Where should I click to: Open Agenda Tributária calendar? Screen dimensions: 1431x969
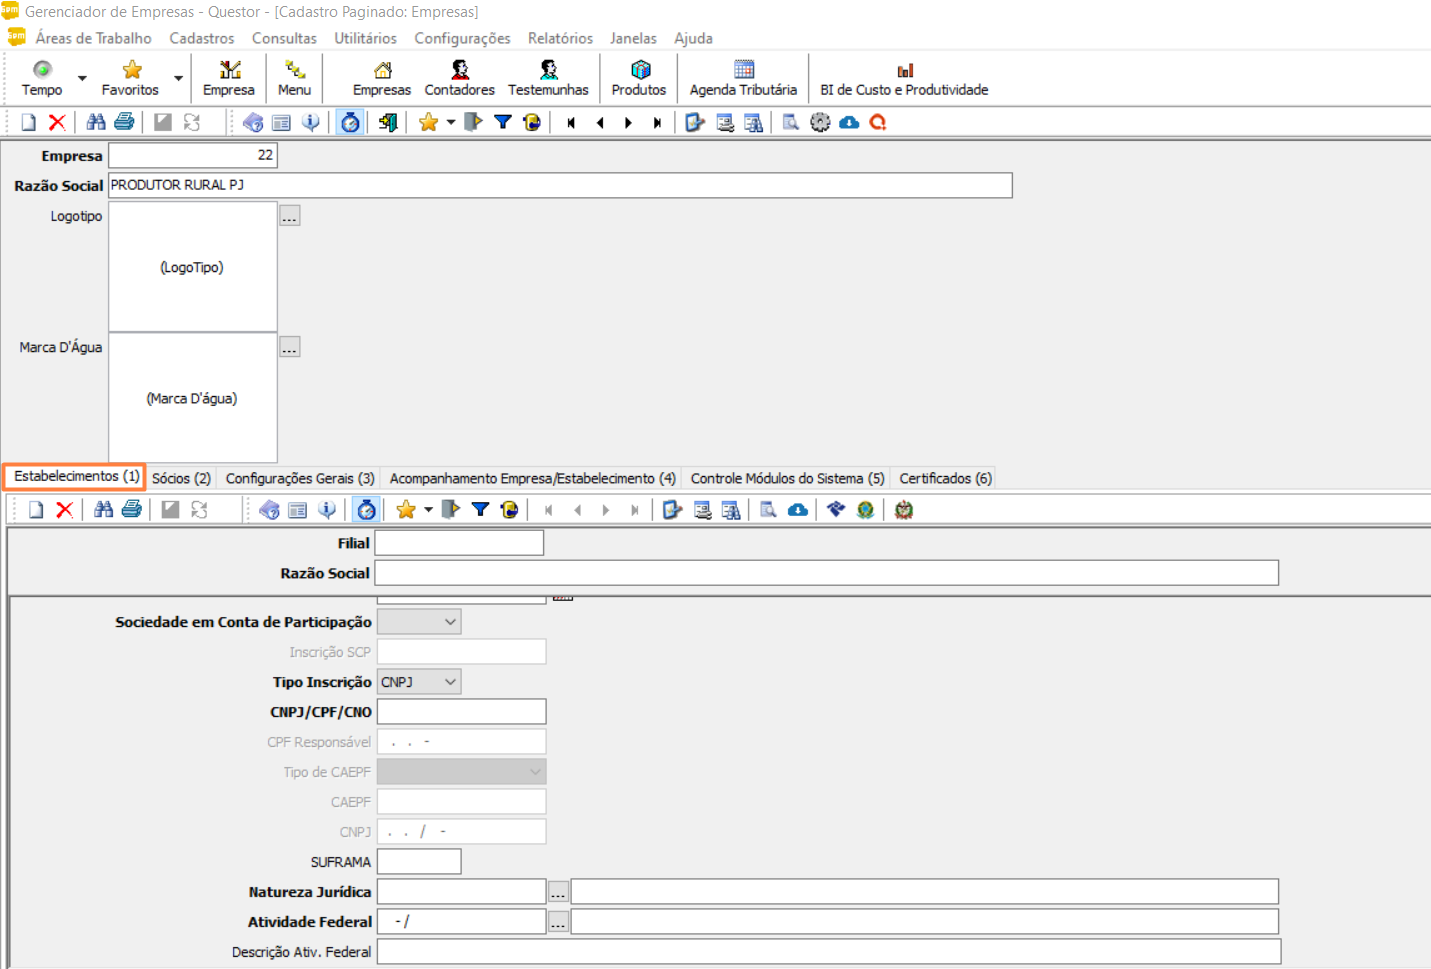point(743,78)
